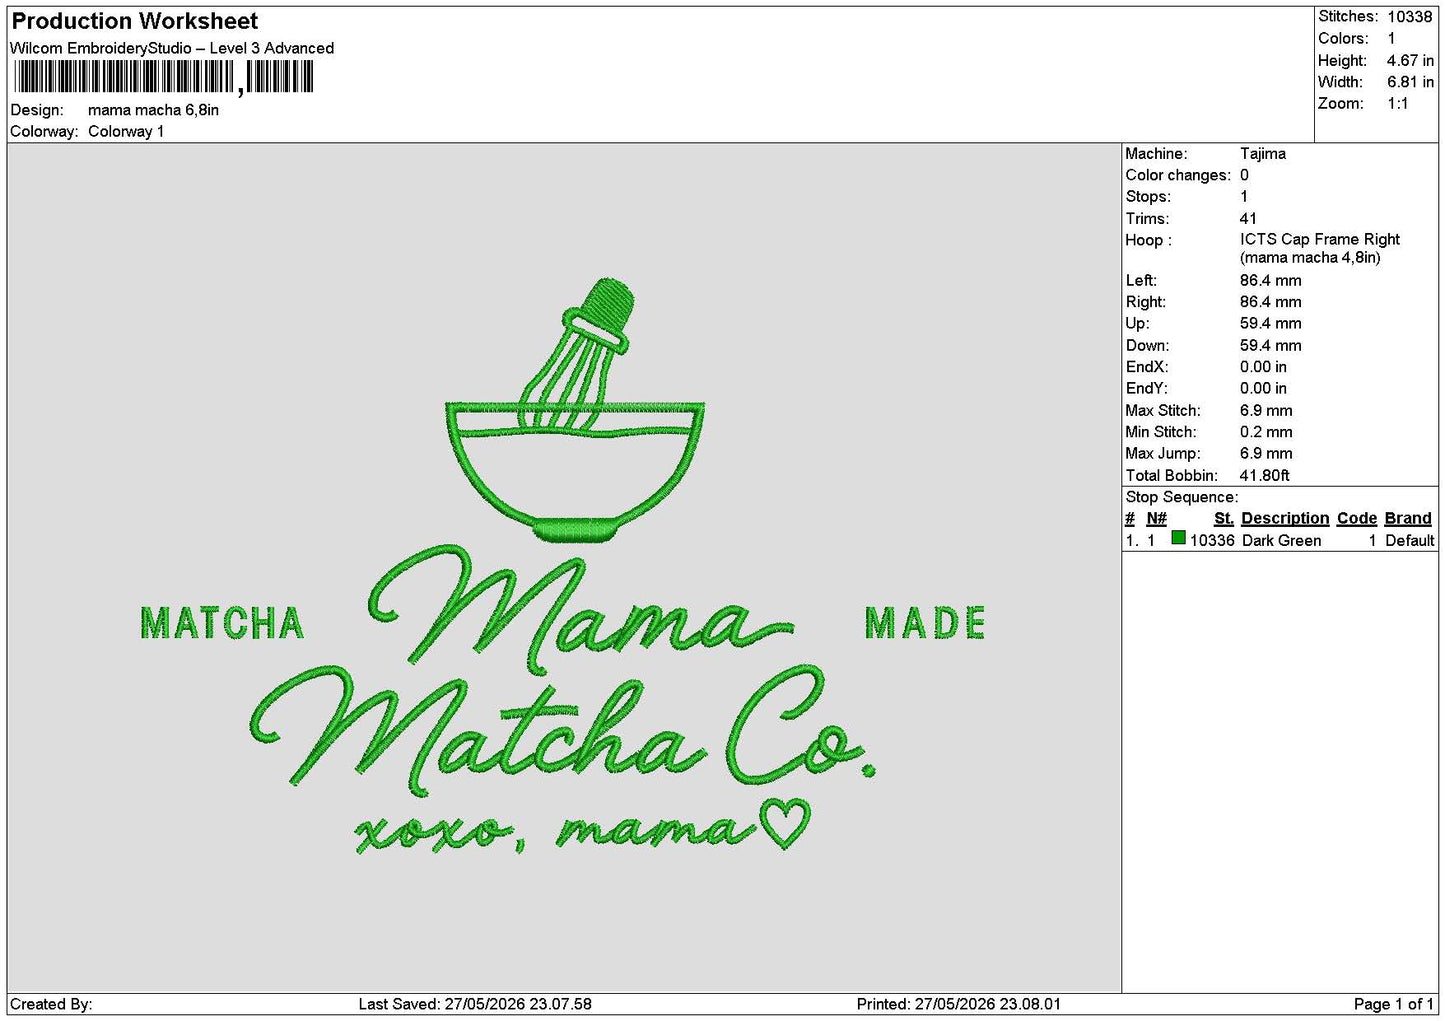
Task: Click the Left value '86.4 mm'
Action: [1271, 281]
